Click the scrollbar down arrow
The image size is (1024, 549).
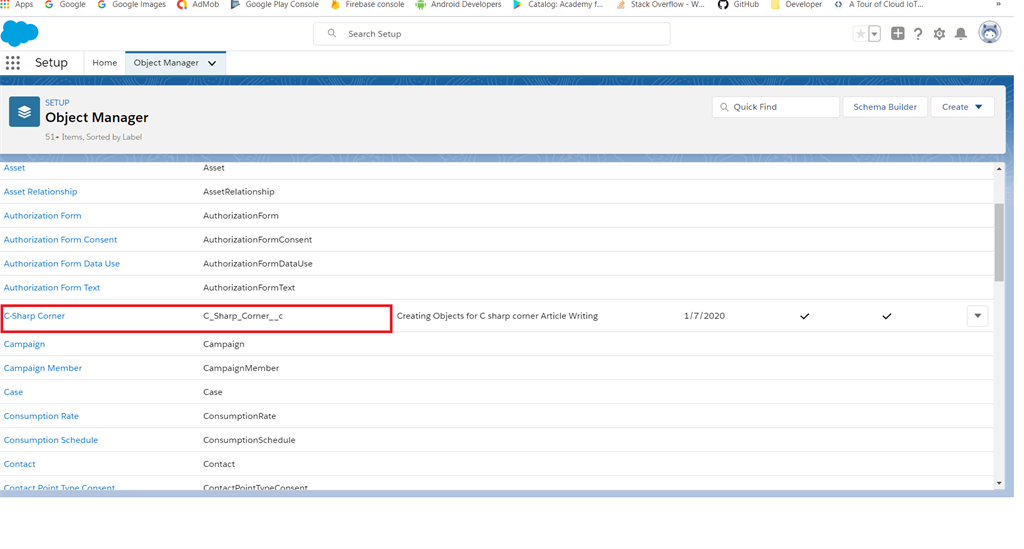click(999, 483)
